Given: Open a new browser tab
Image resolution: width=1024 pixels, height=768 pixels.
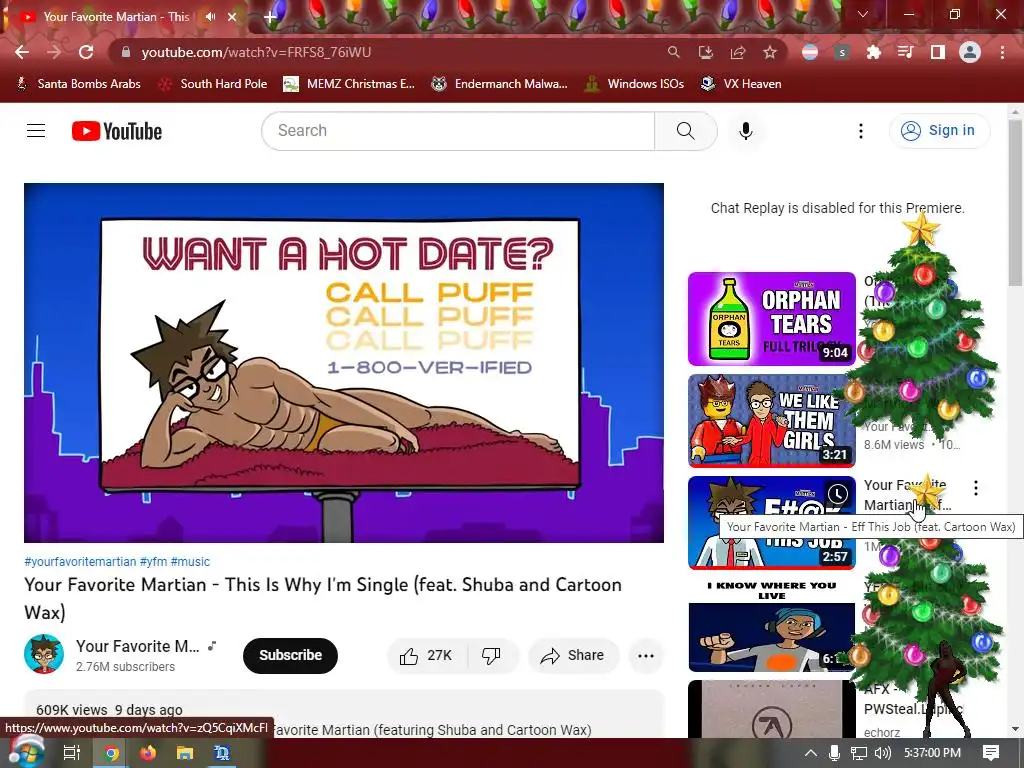Looking at the screenshot, I should click(x=269, y=18).
